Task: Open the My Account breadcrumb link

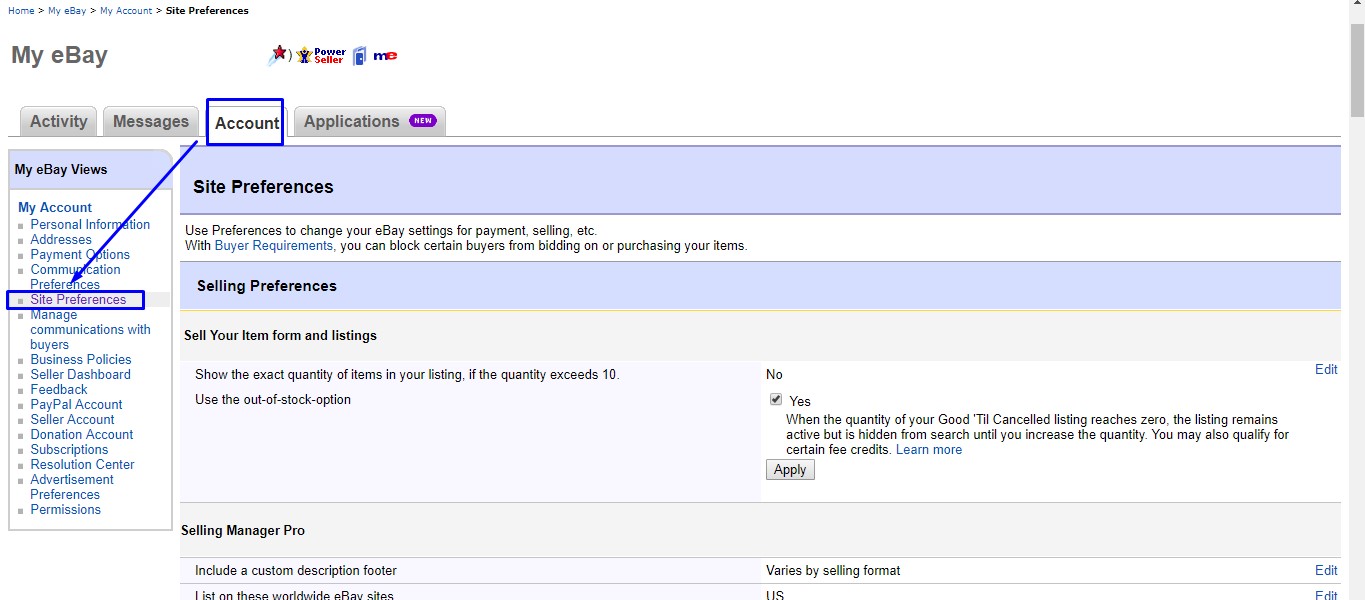Action: (x=126, y=11)
